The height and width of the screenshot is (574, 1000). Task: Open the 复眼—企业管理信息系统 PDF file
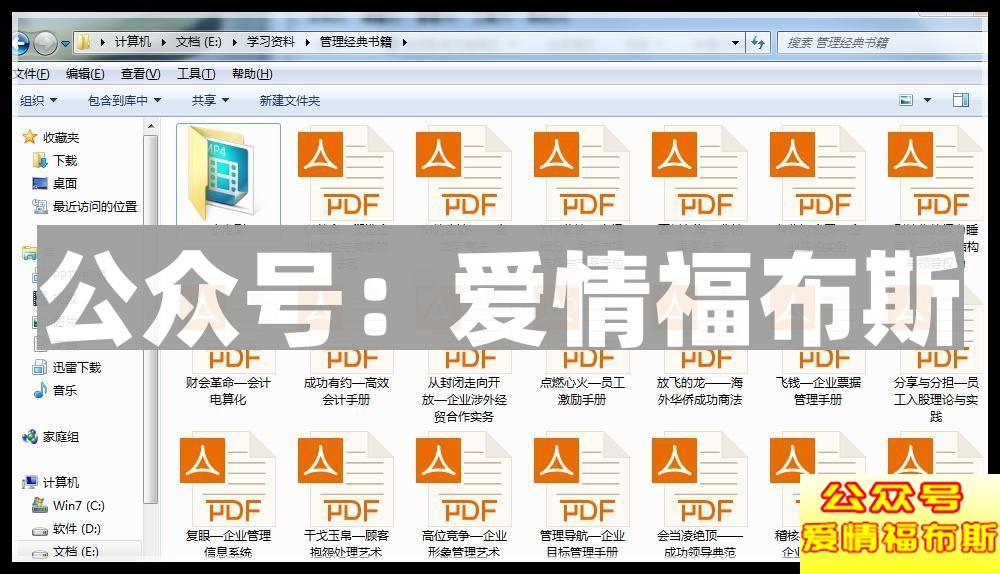[228, 480]
